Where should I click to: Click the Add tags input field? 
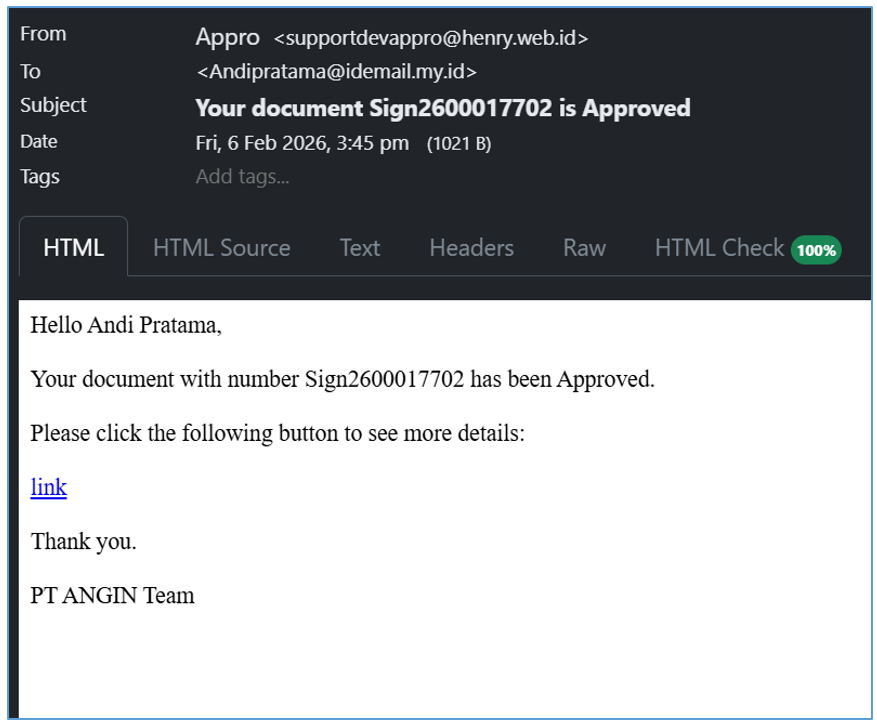pos(243,177)
